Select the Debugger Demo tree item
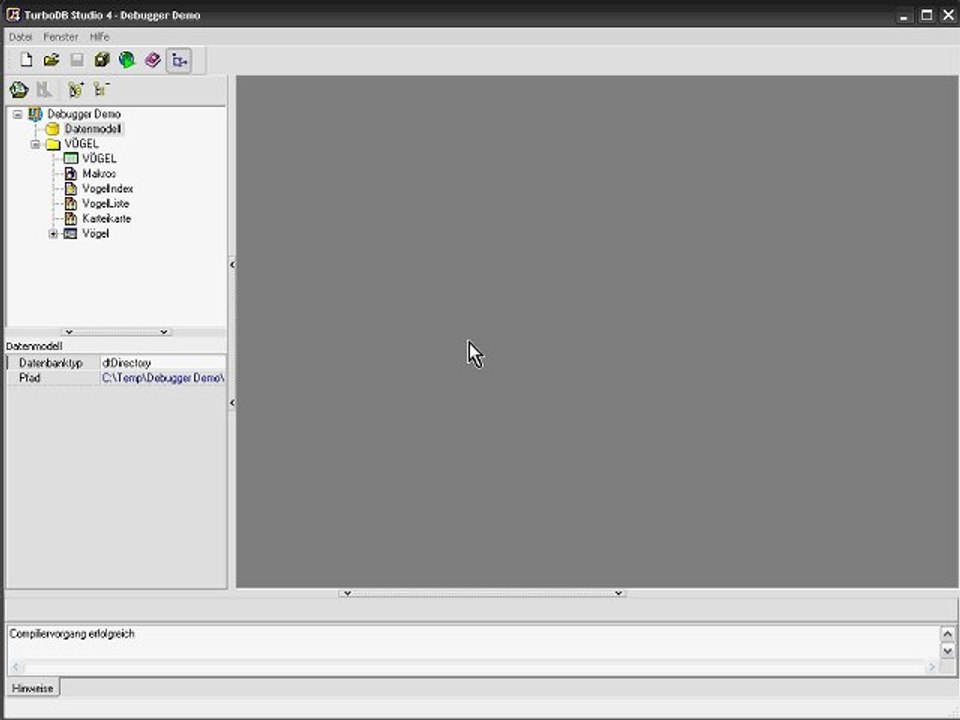Viewport: 960px width, 720px height. [x=84, y=114]
